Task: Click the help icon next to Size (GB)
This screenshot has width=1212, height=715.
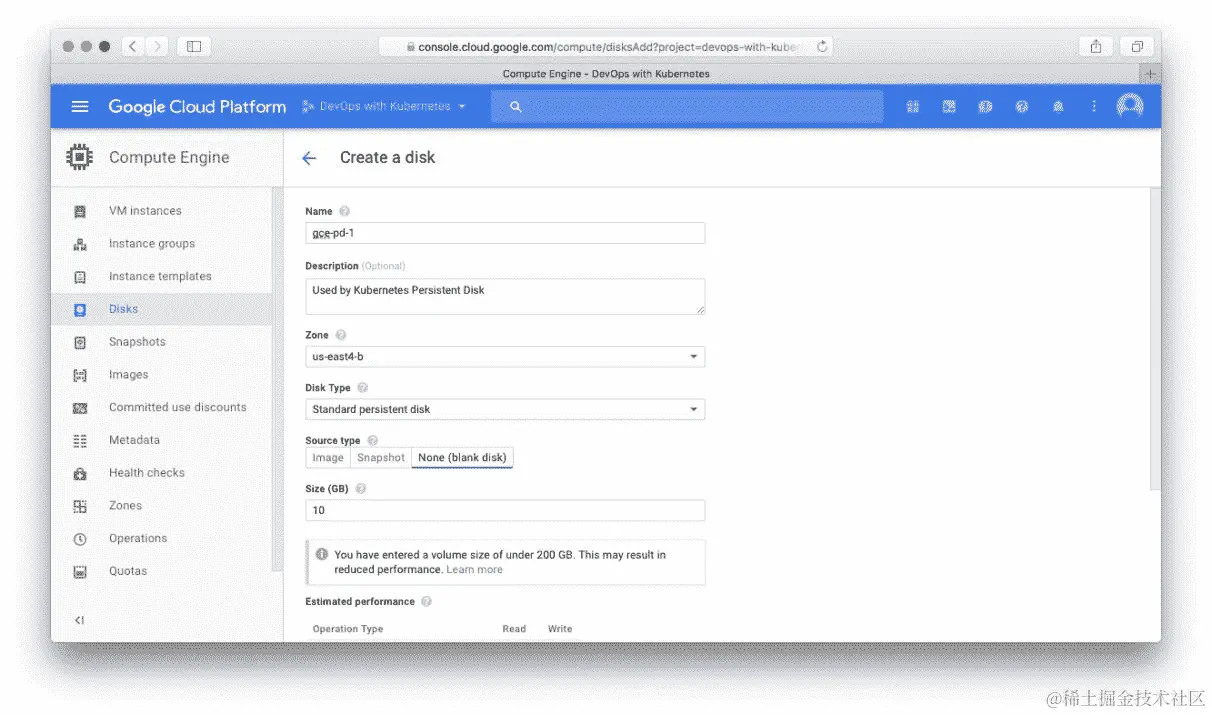Action: (361, 489)
